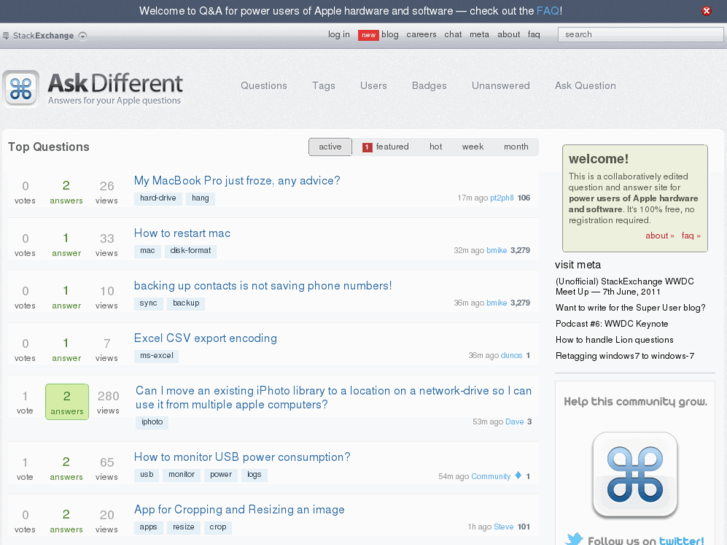Viewport: 727px width, 545px height.
Task: Click the sync tag
Action: pos(148,303)
